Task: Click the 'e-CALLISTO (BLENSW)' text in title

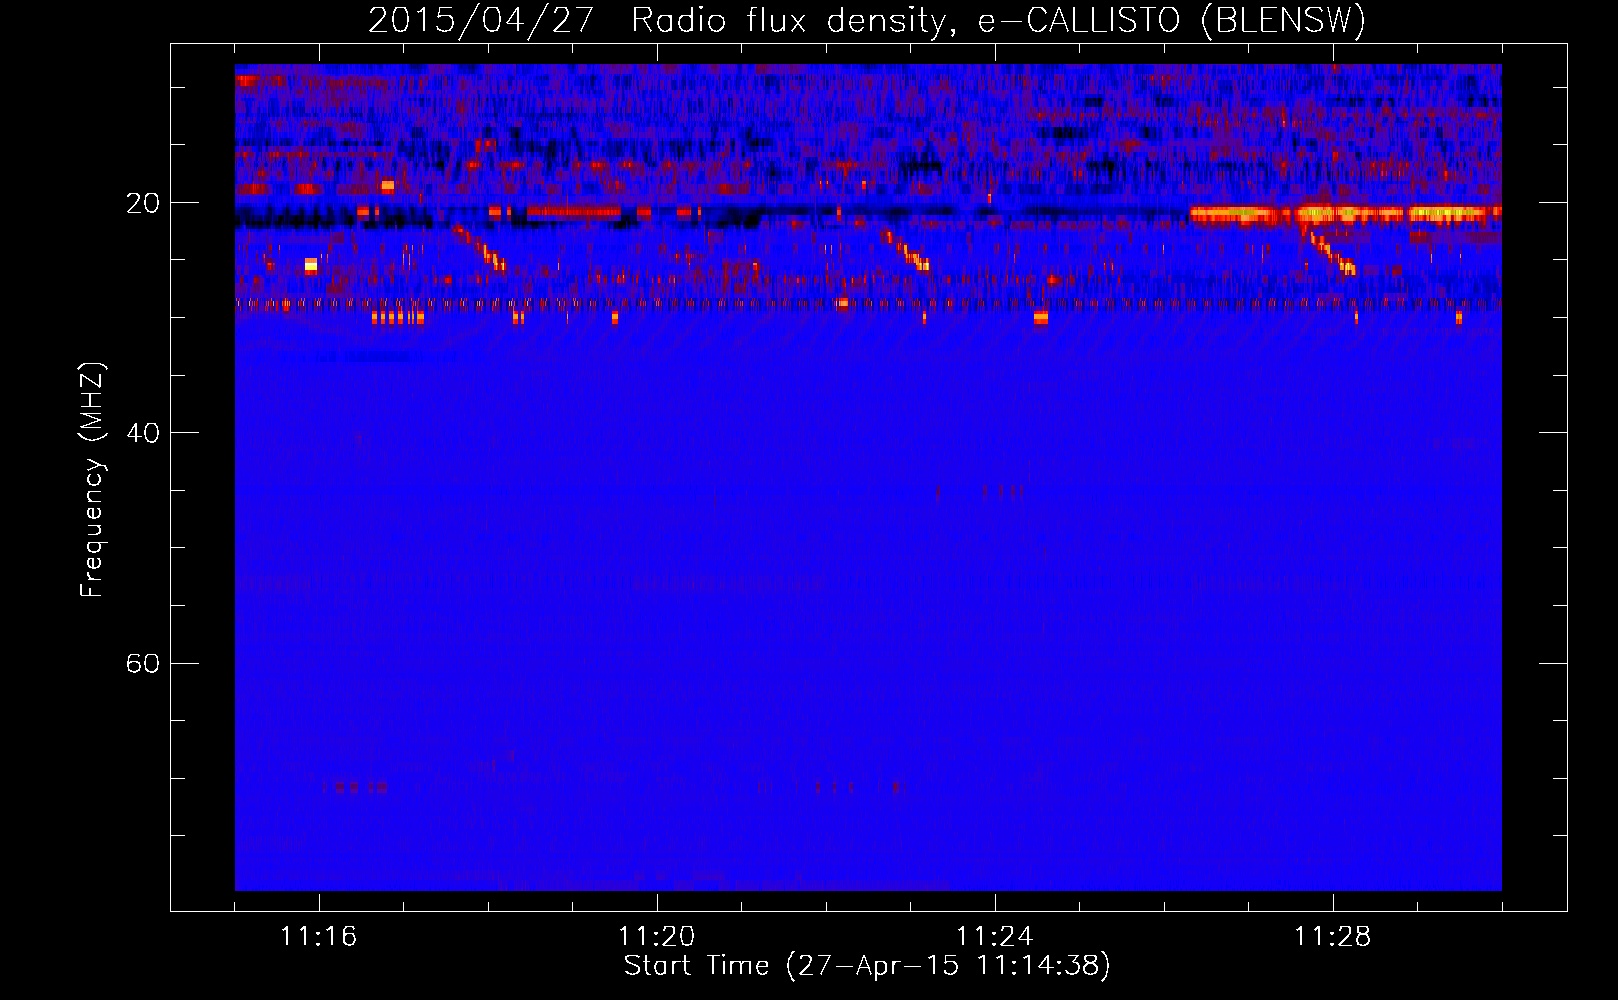Action: pyautogui.click(x=1172, y=20)
